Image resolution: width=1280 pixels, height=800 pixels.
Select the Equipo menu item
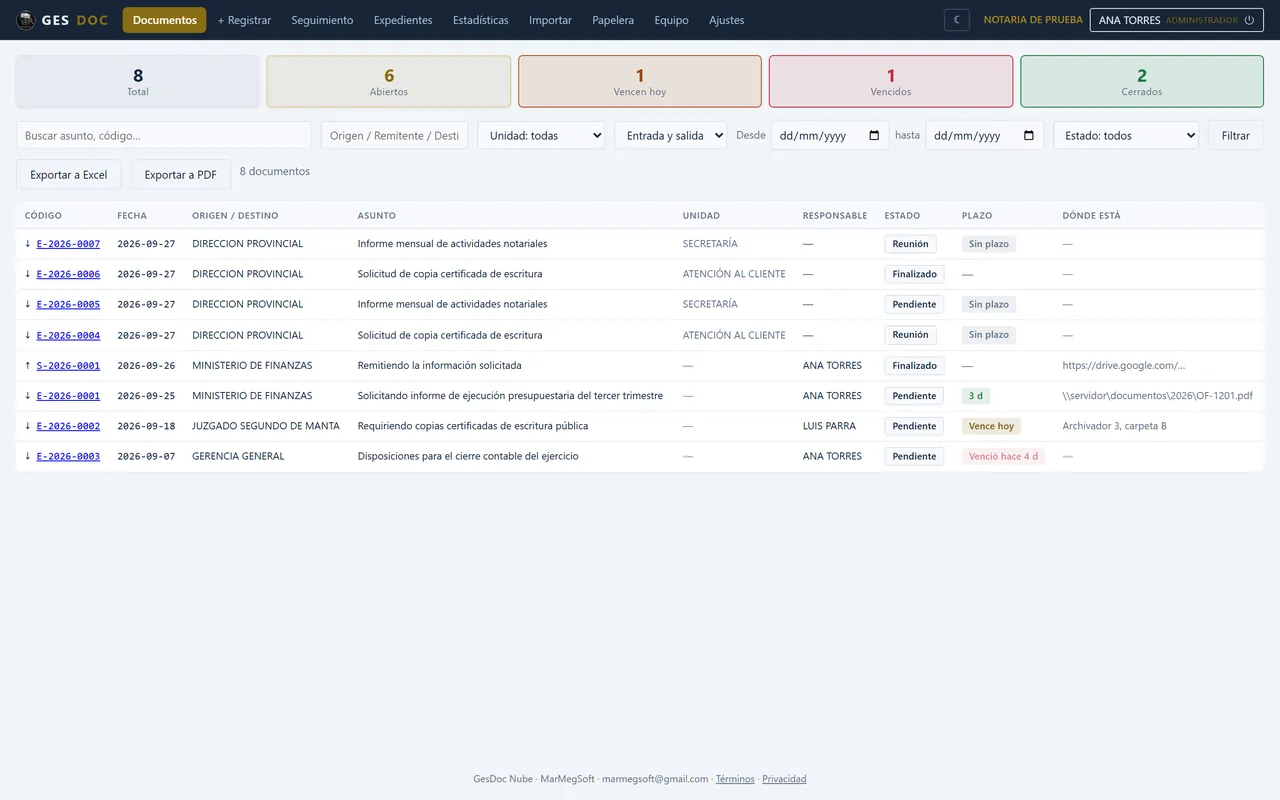(x=671, y=20)
